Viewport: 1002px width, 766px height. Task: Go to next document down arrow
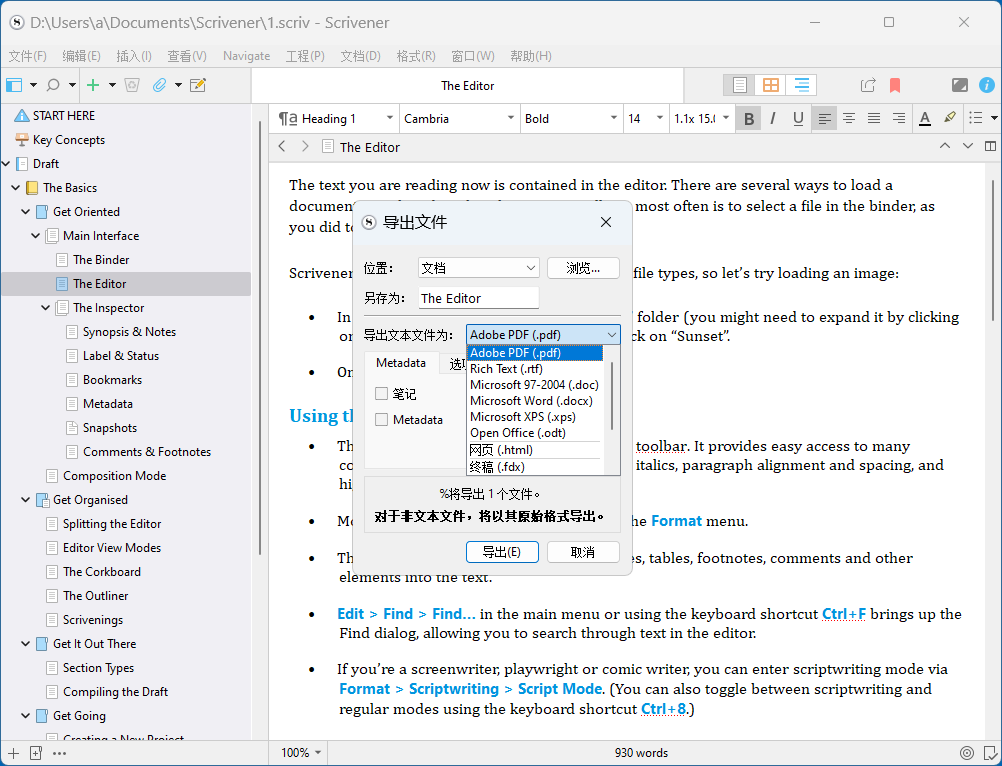click(967, 146)
